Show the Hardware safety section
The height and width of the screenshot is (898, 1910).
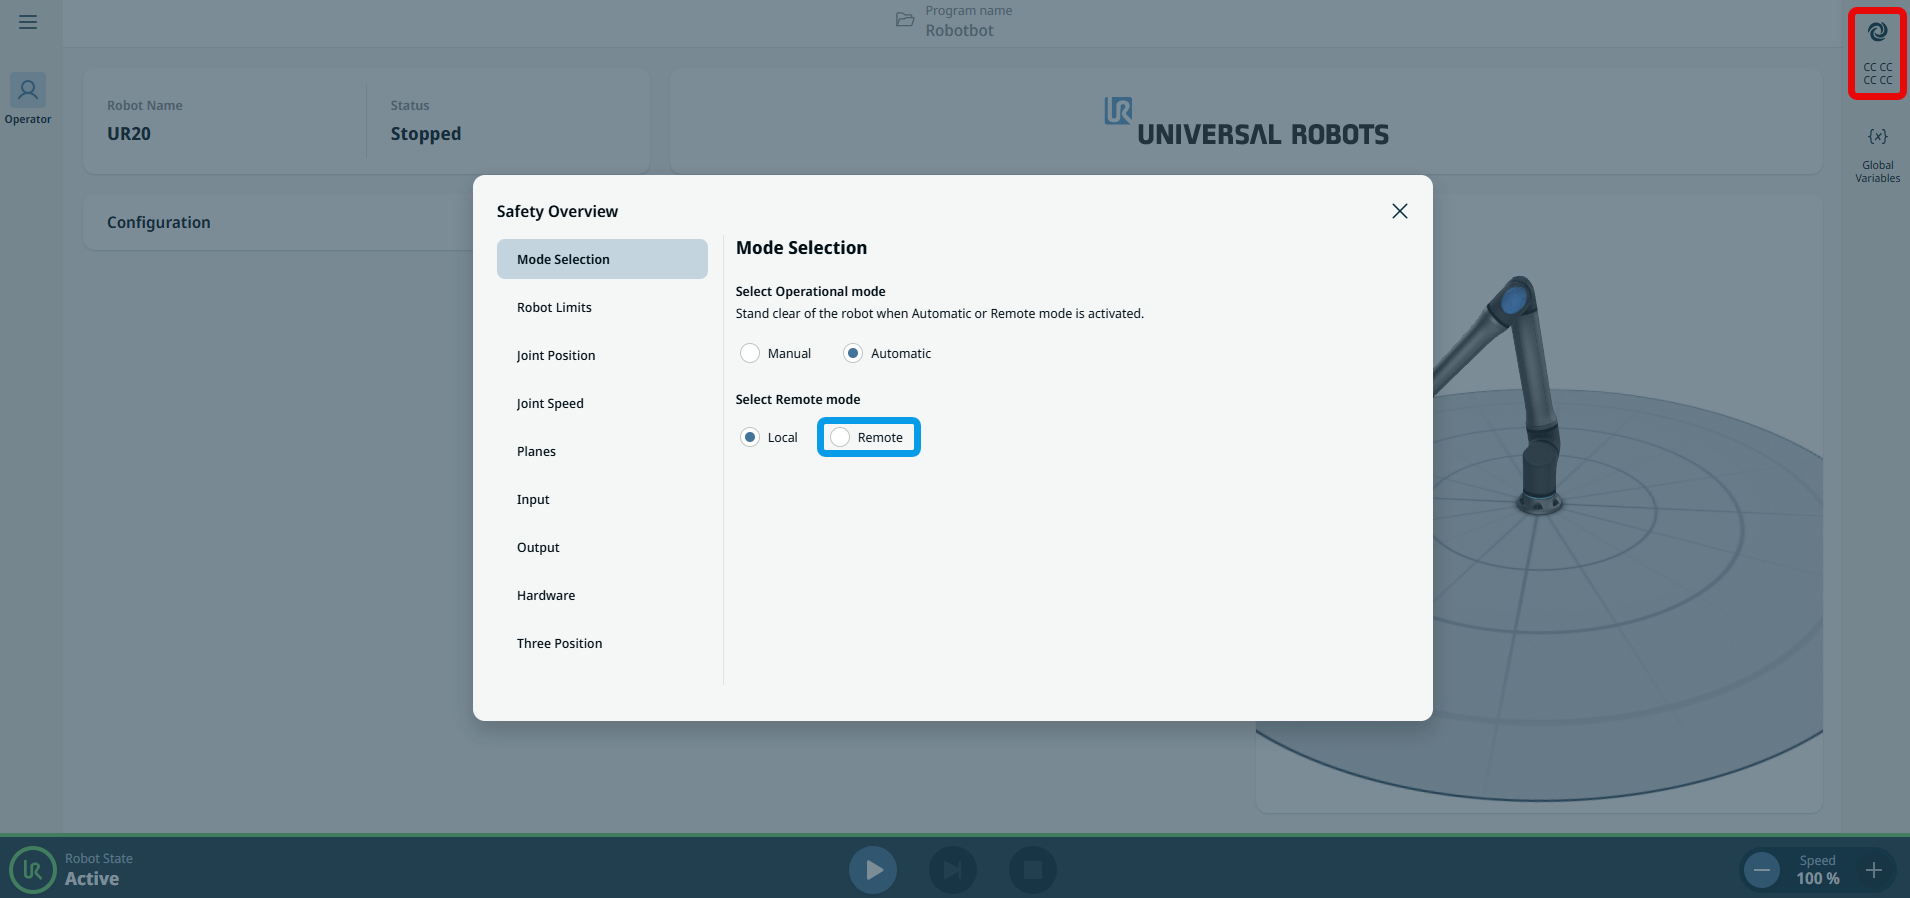[x=546, y=595]
